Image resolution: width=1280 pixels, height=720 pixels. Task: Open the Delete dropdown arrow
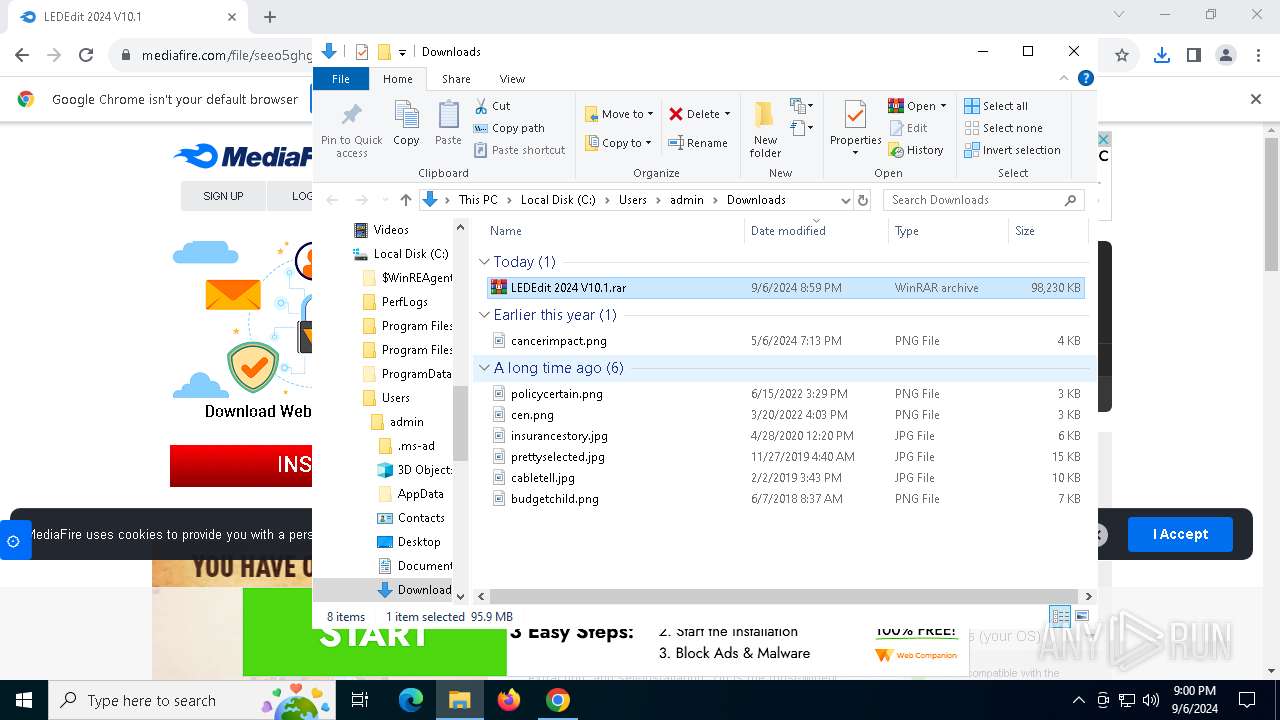[x=727, y=114]
